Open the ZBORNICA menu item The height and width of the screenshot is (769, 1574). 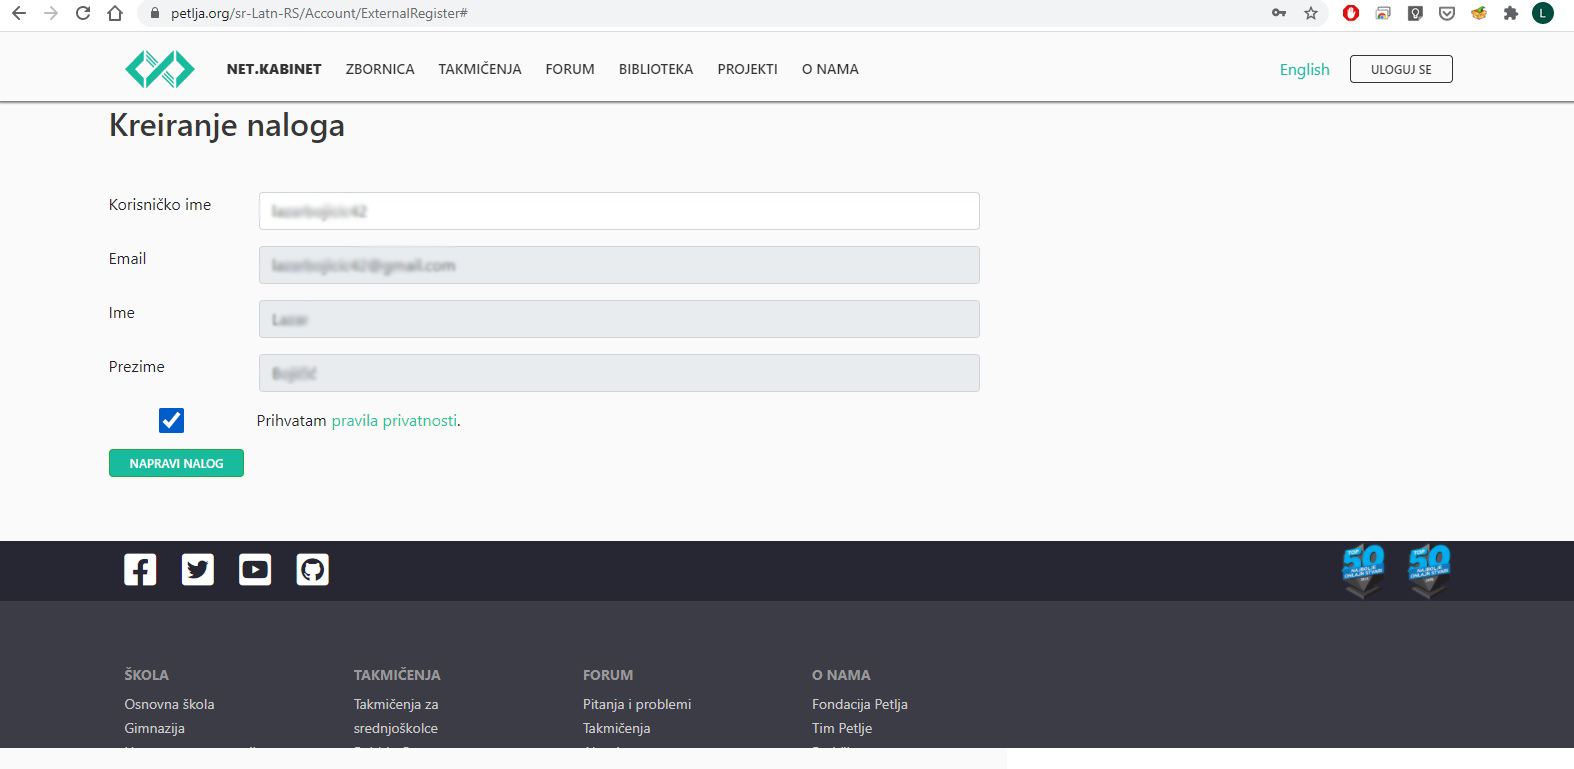pos(380,69)
